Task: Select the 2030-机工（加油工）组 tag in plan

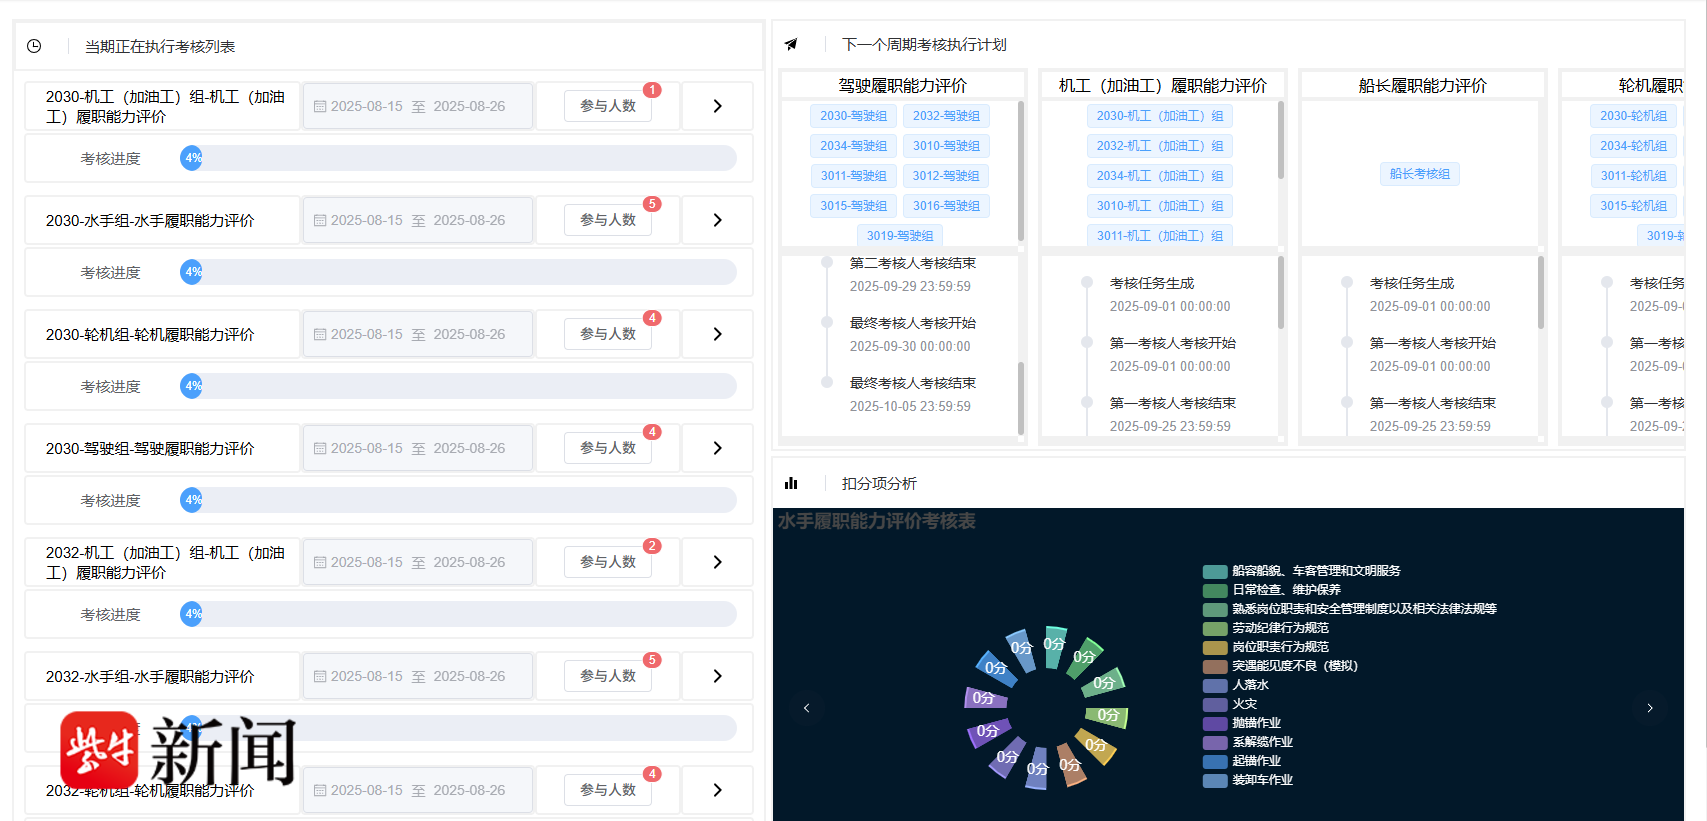Action: pos(1160,116)
